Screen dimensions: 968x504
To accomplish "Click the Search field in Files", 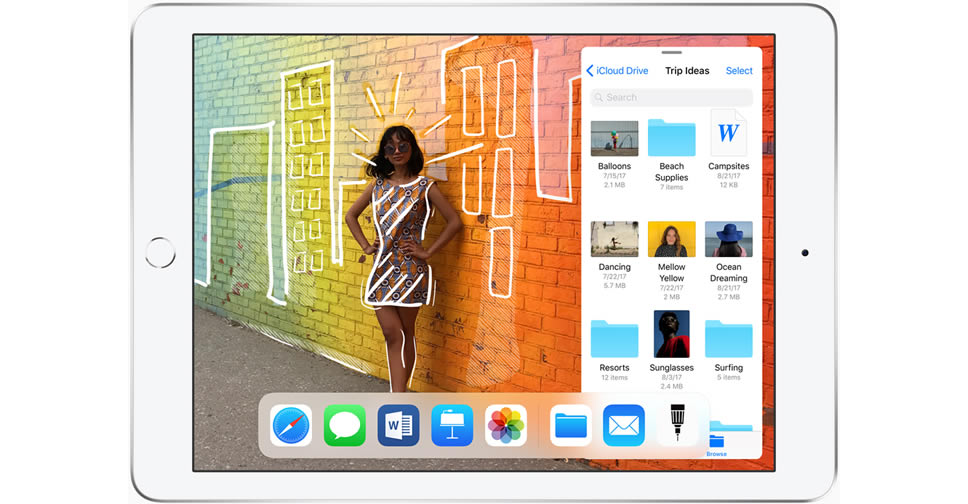I will coord(671,97).
